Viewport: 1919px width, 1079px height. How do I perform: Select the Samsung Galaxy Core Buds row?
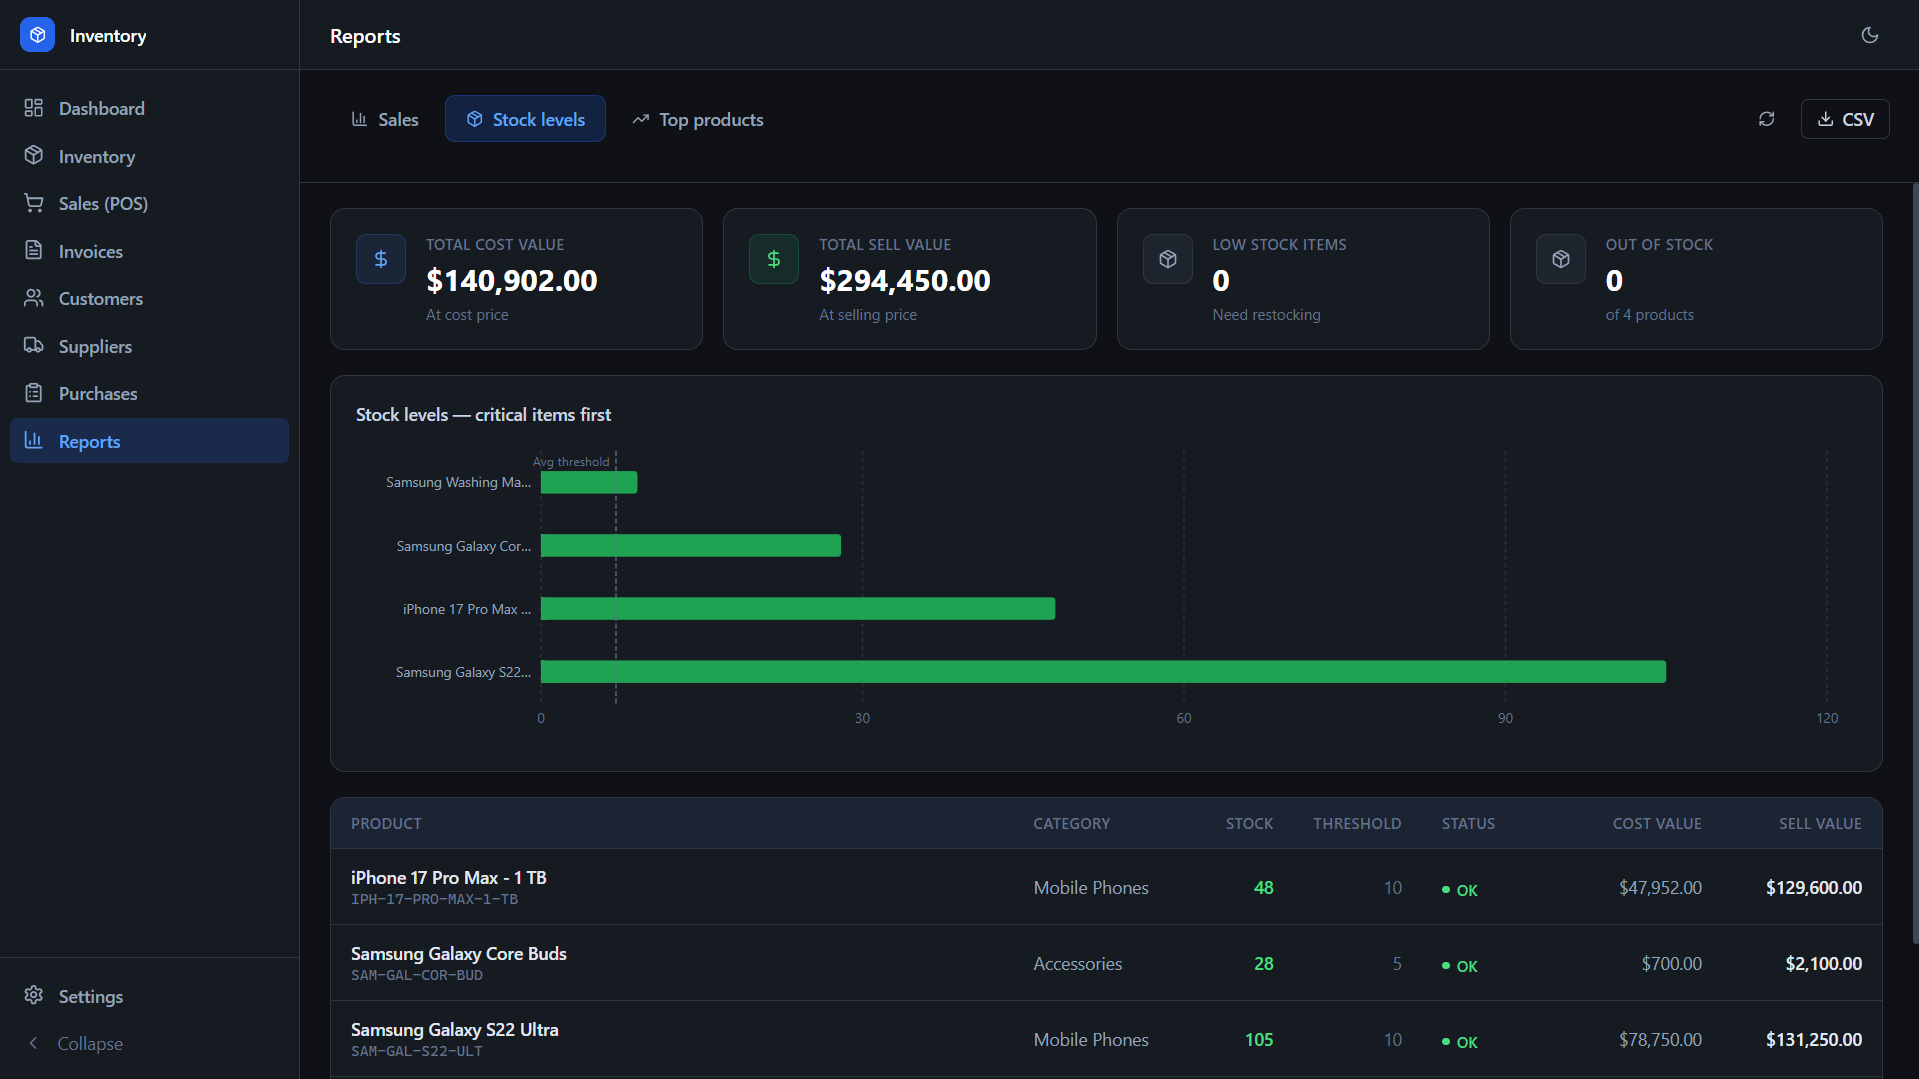1106,963
